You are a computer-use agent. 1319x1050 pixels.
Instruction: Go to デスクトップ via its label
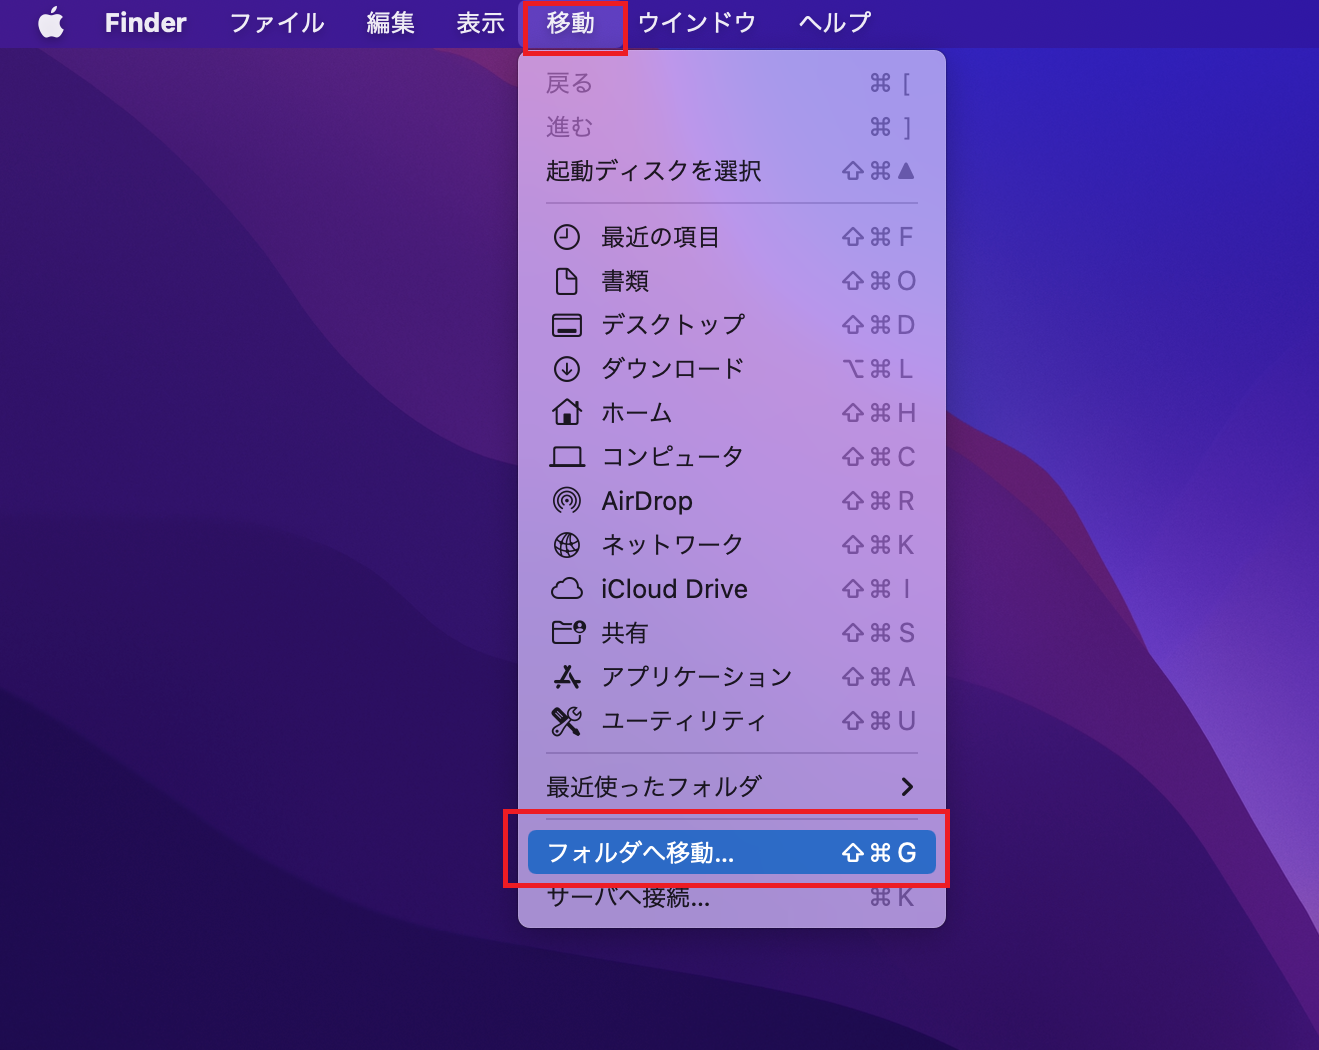pyautogui.click(x=673, y=325)
